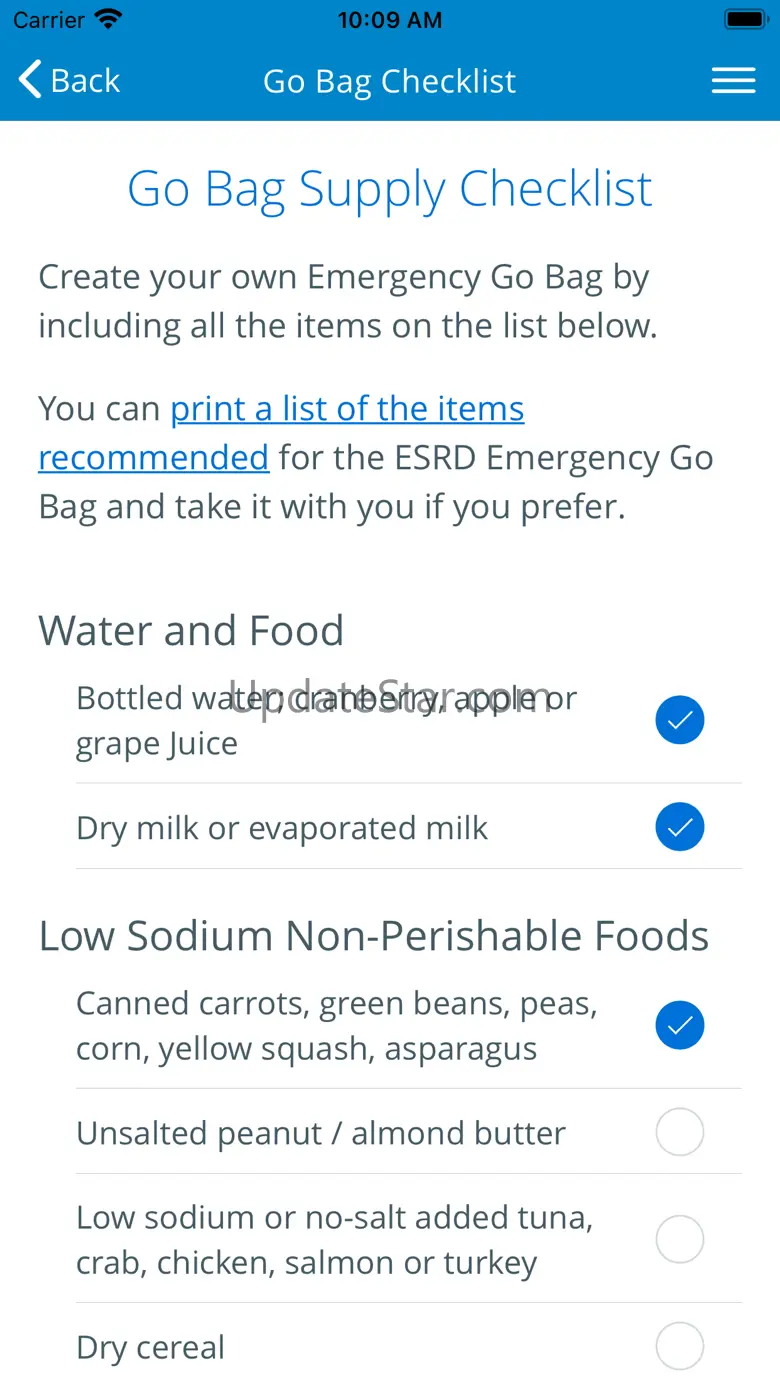Tap the Wi-Fi status icon
The height and width of the screenshot is (1387, 780).
tap(107, 20)
